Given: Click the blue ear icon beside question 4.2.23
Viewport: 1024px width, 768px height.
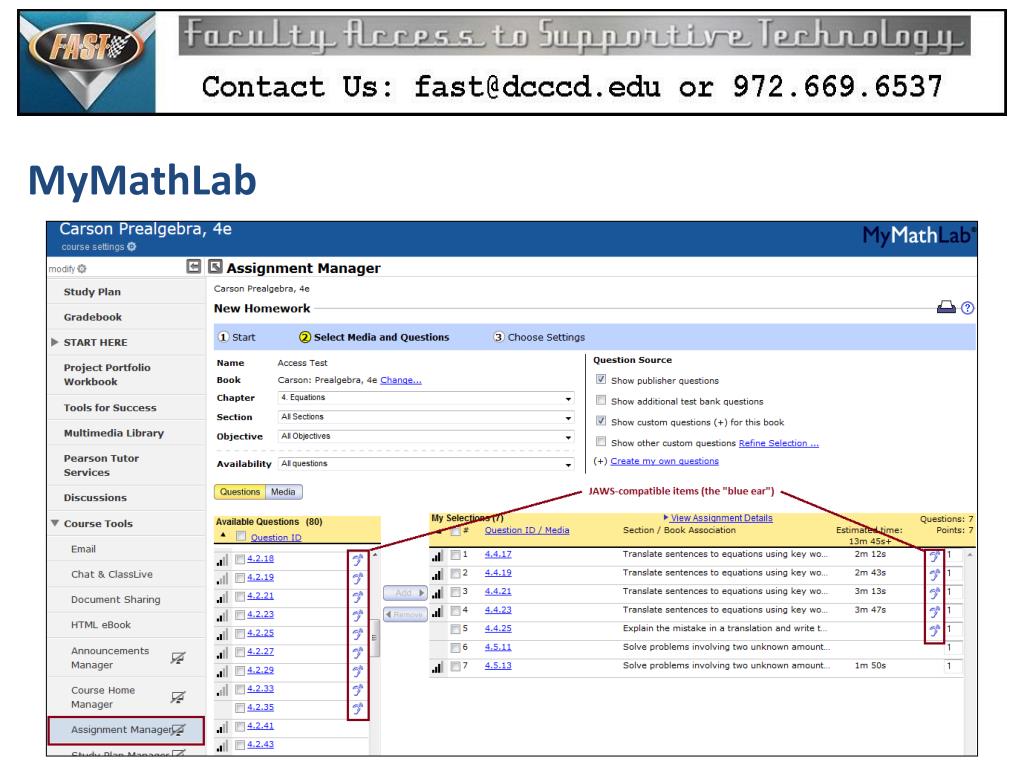Looking at the screenshot, I should [358, 615].
